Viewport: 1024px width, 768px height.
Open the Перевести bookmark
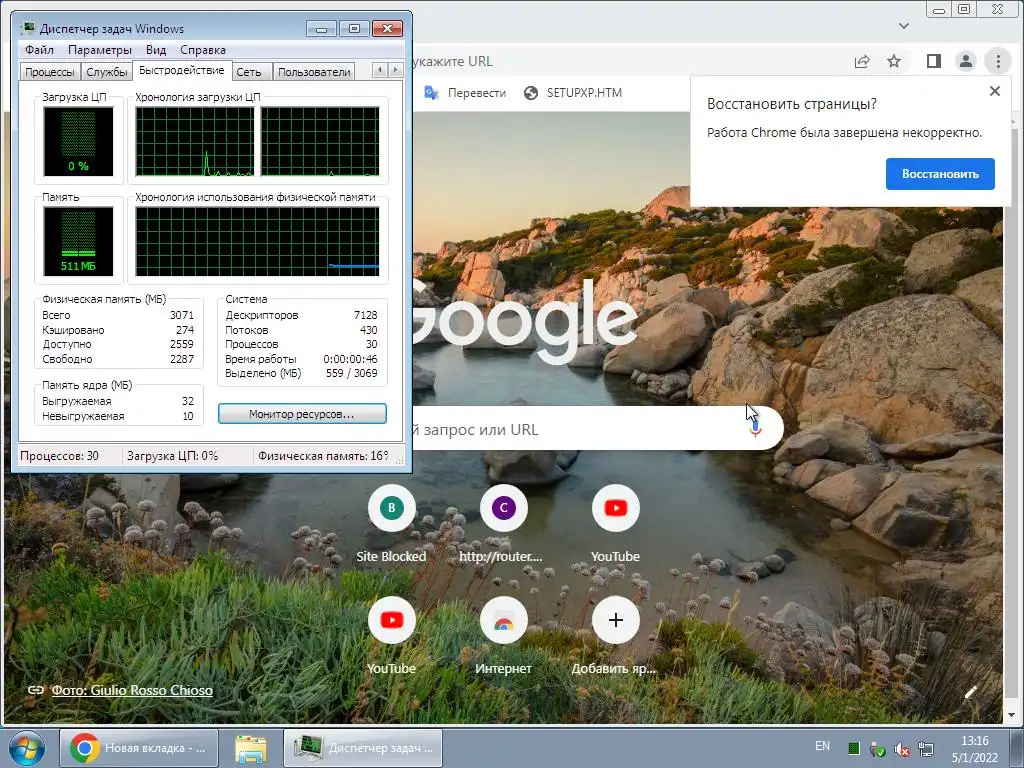pyautogui.click(x=465, y=93)
